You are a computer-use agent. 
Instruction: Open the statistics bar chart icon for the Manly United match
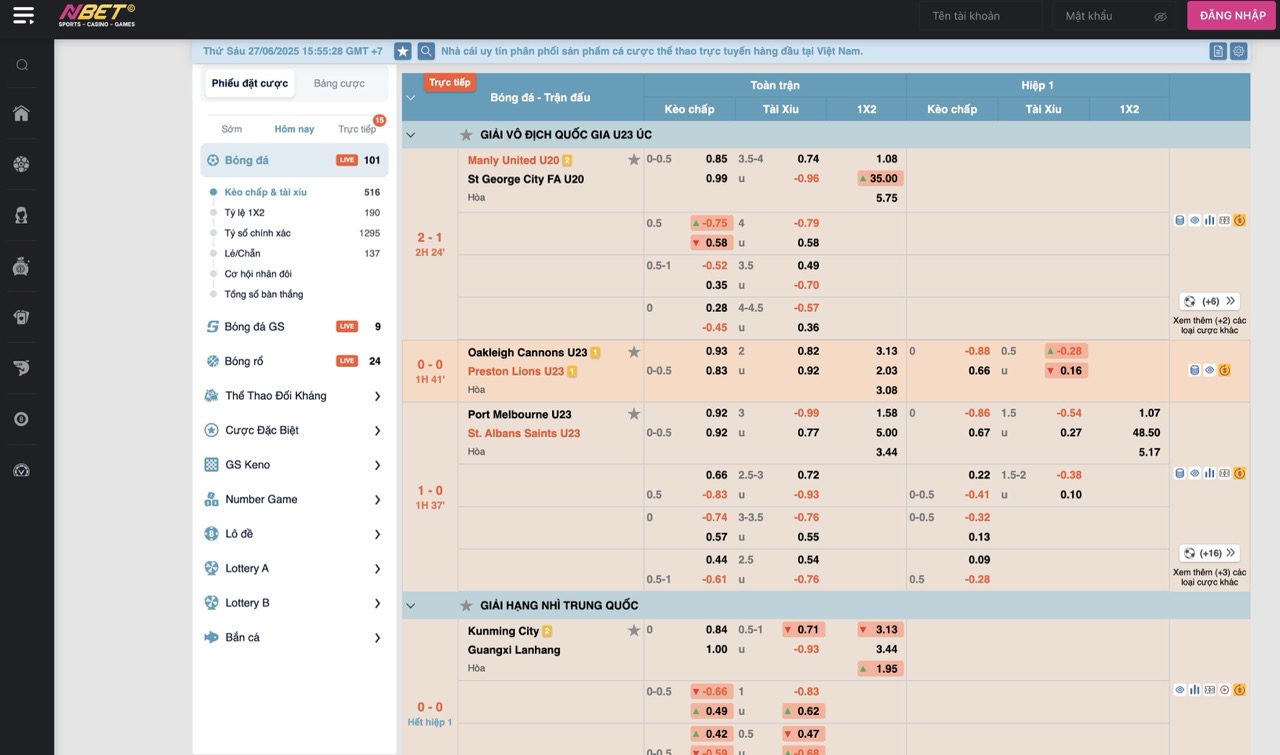tap(1209, 220)
